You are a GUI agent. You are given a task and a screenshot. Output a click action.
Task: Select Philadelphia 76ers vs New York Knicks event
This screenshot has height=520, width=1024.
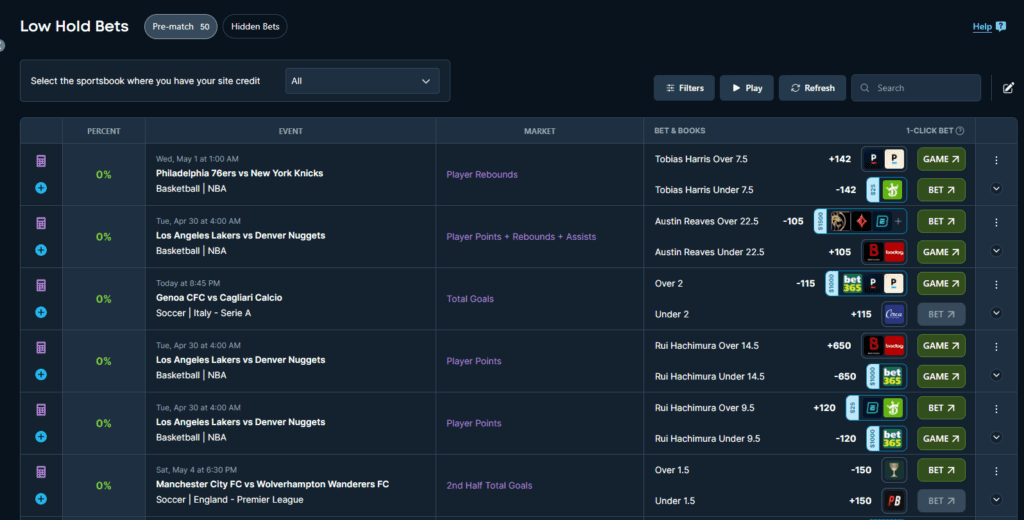[240, 173]
